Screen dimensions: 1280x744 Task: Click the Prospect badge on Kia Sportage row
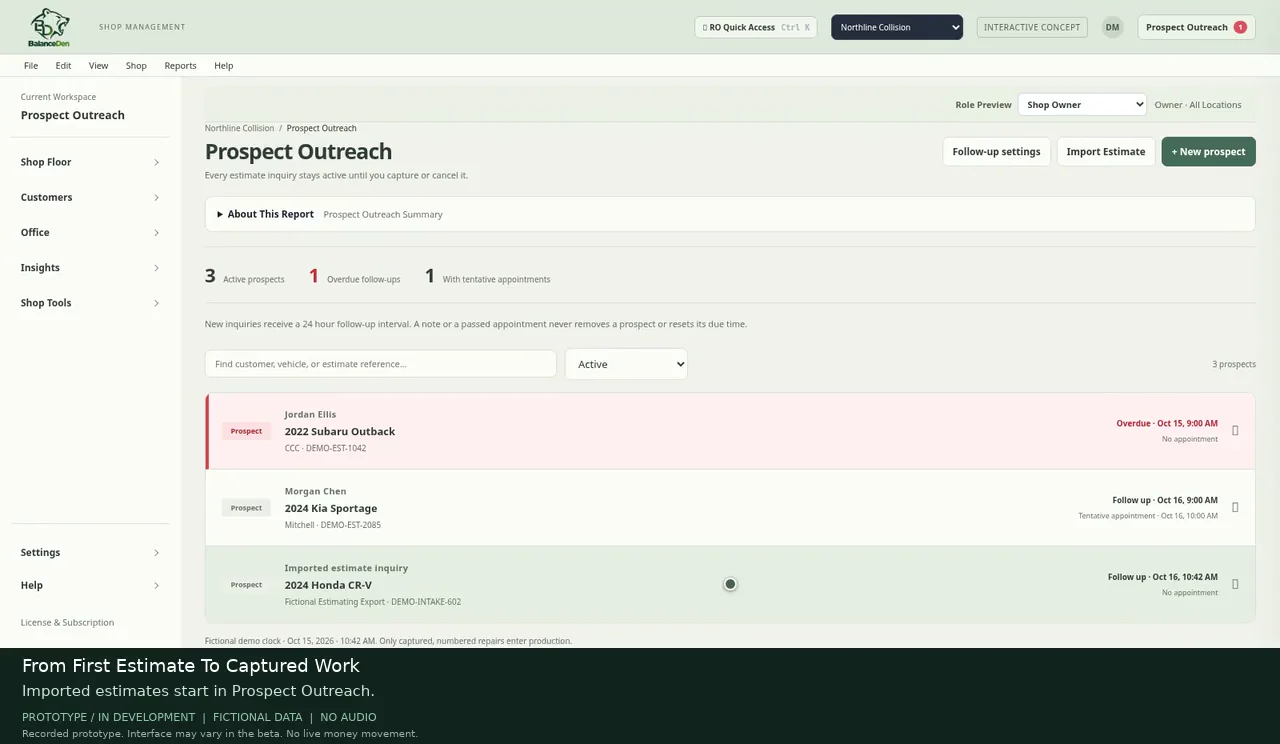pos(246,508)
